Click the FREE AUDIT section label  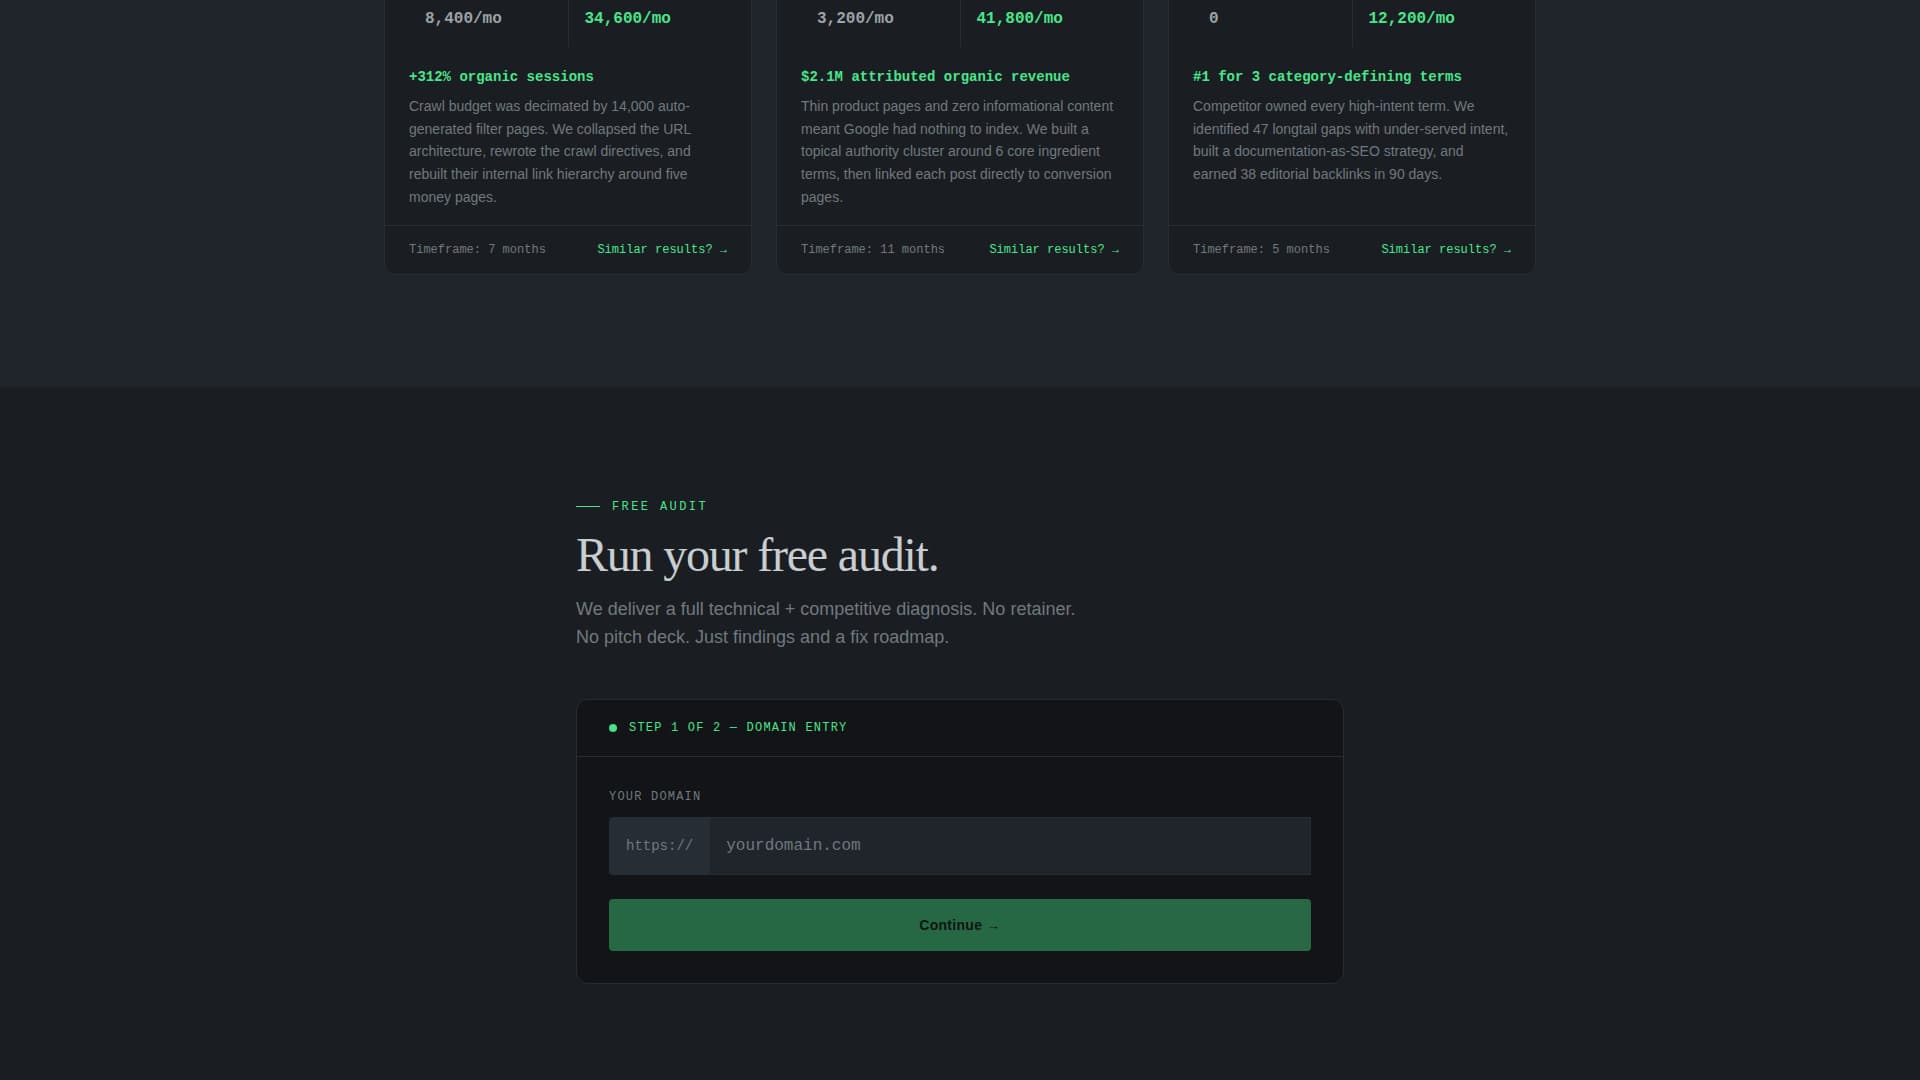click(659, 506)
